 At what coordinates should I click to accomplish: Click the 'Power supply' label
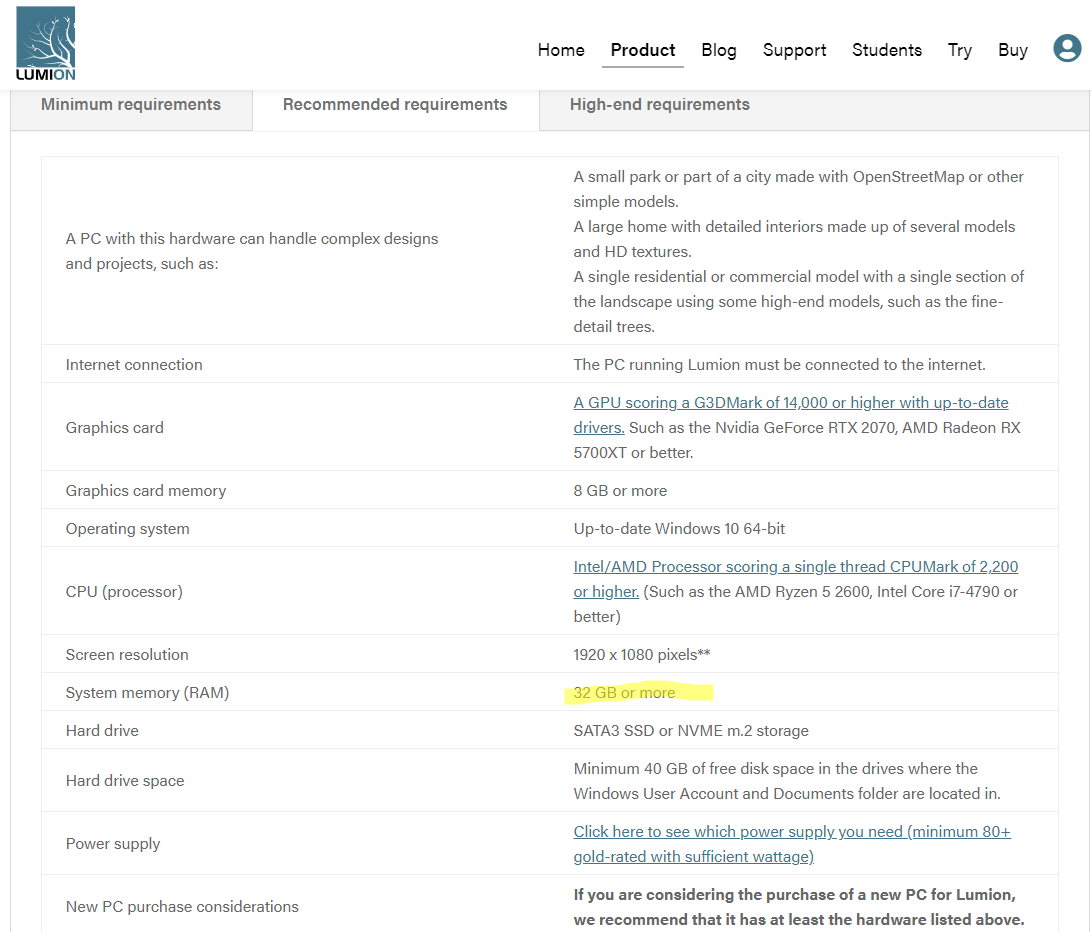point(113,844)
